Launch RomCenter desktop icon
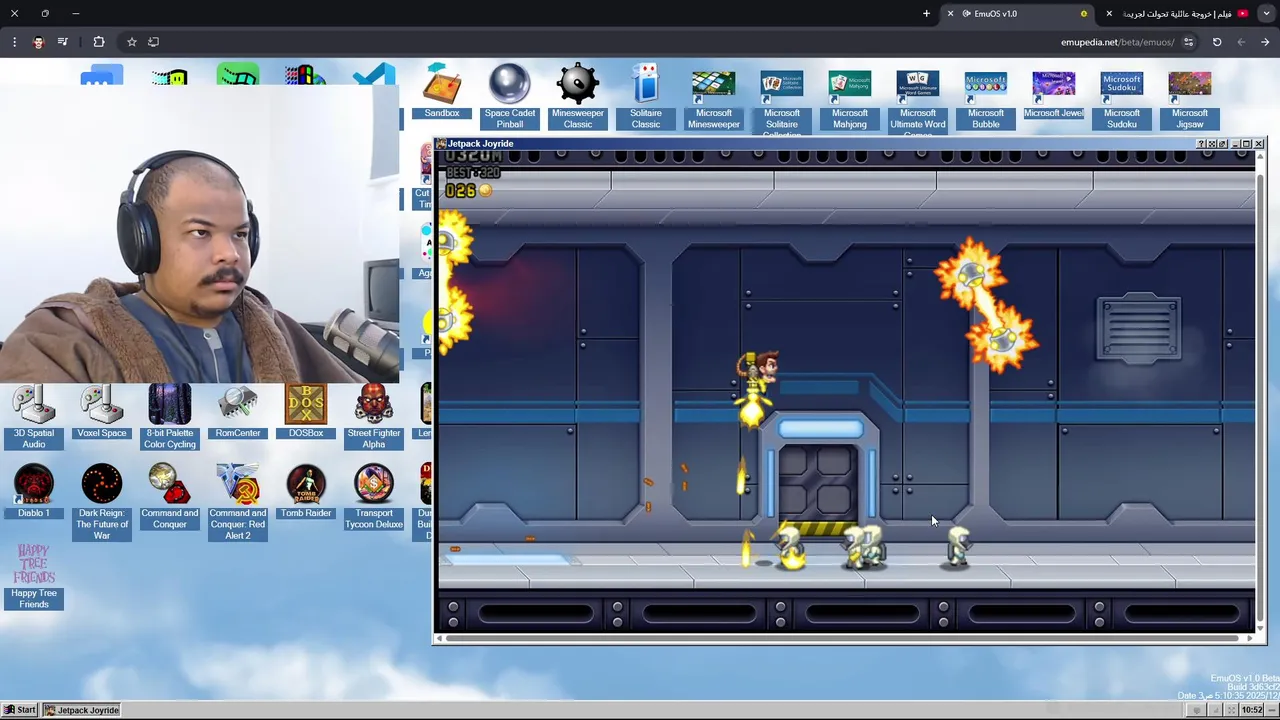1280x720 pixels. coord(238,412)
